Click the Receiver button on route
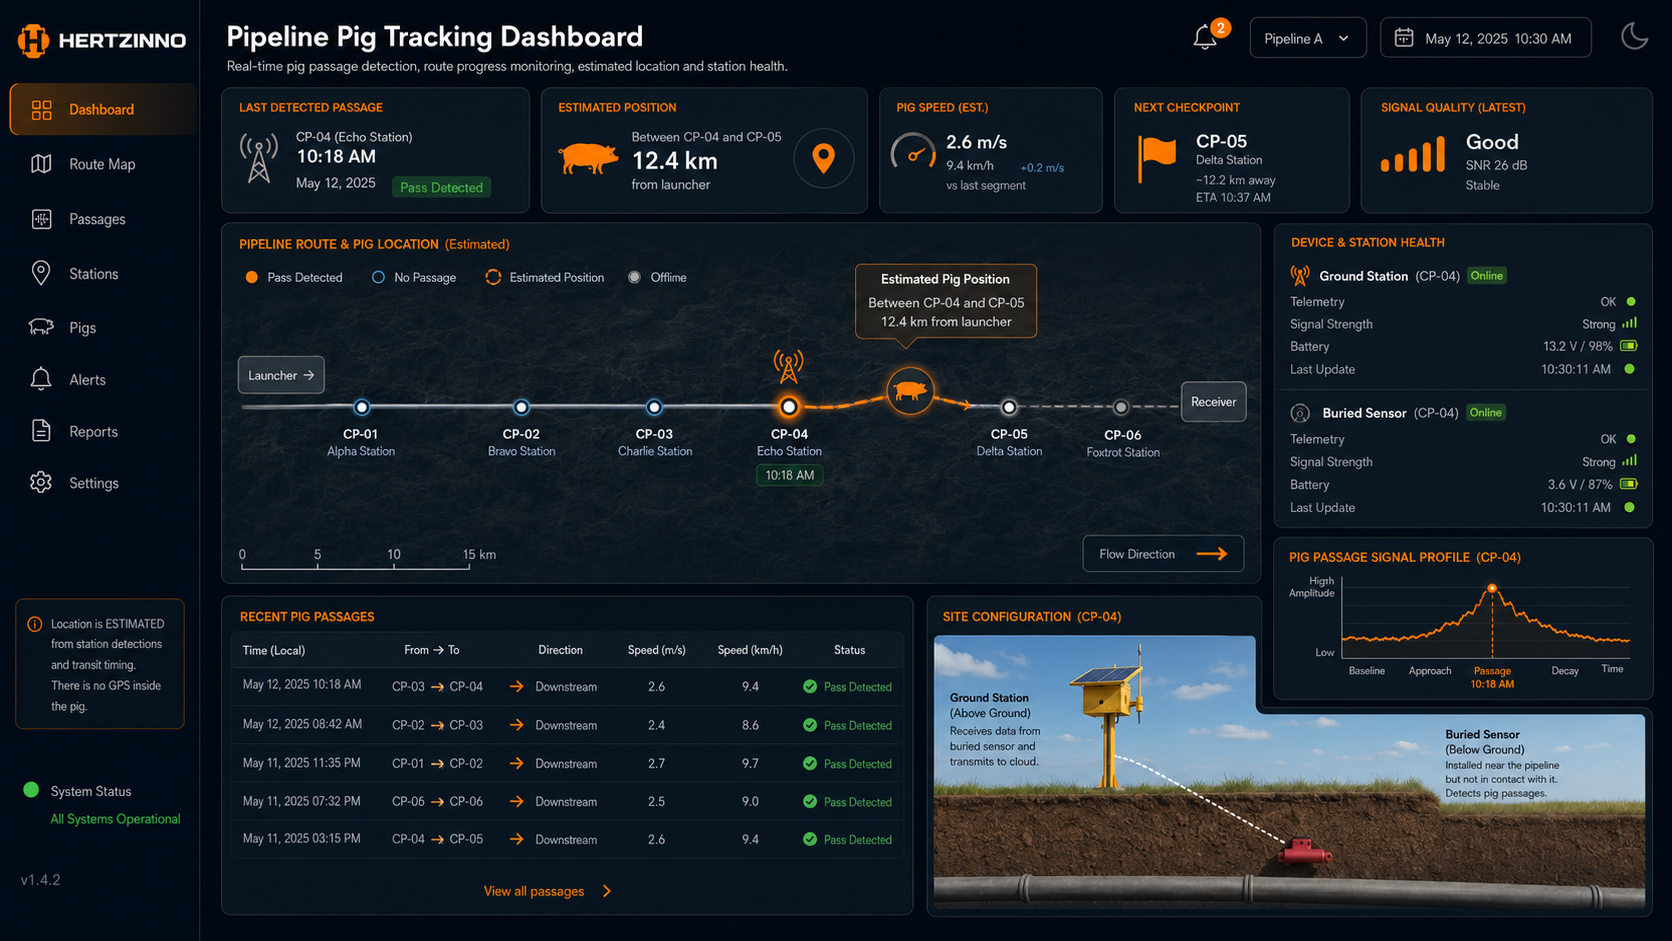 coord(1213,402)
